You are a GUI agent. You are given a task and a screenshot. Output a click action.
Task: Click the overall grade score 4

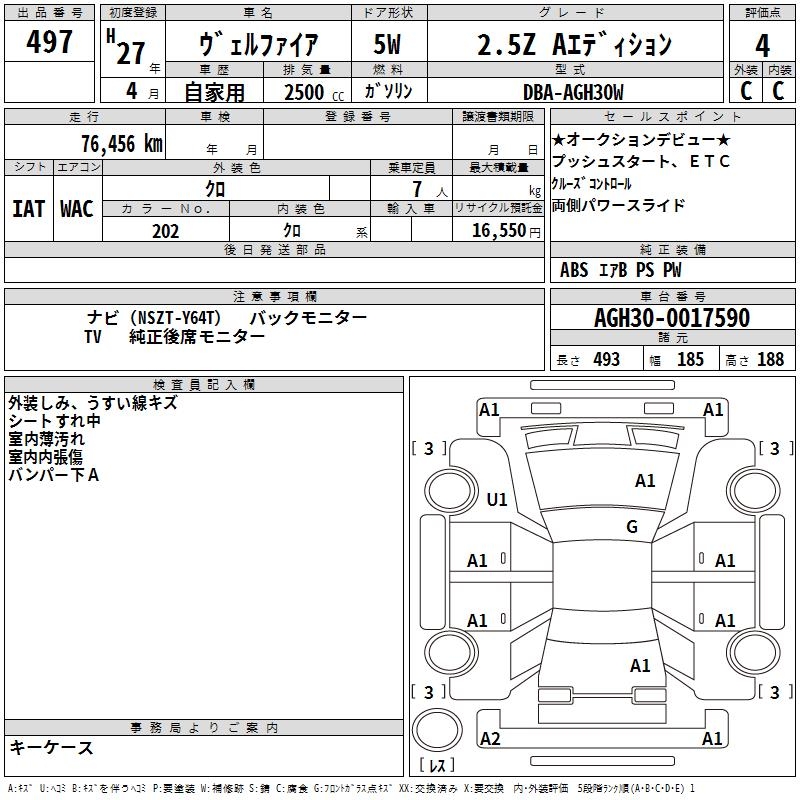(762, 44)
